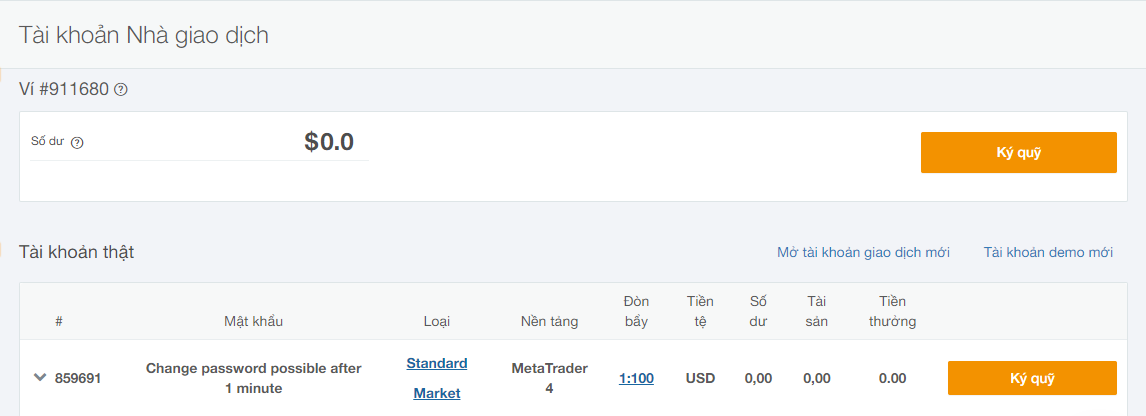1146x416 pixels.
Task: Click MetaTrader 4 platform cell
Action: click(x=550, y=378)
